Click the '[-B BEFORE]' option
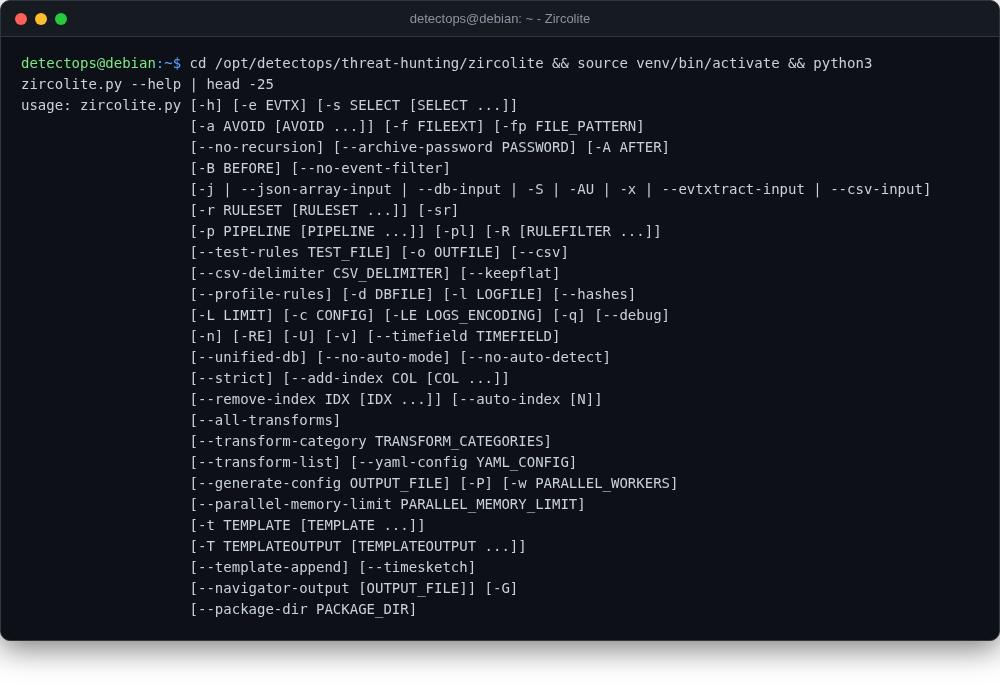 (236, 168)
